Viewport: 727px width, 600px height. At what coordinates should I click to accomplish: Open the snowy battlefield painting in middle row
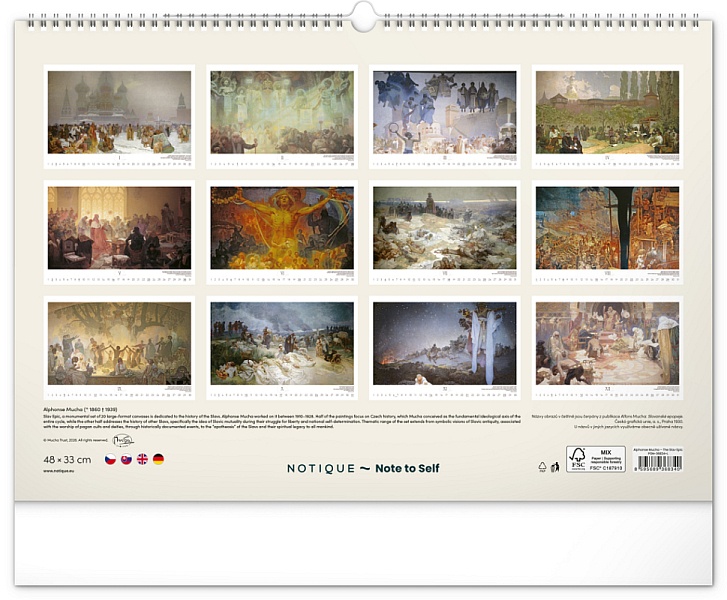click(x=445, y=228)
